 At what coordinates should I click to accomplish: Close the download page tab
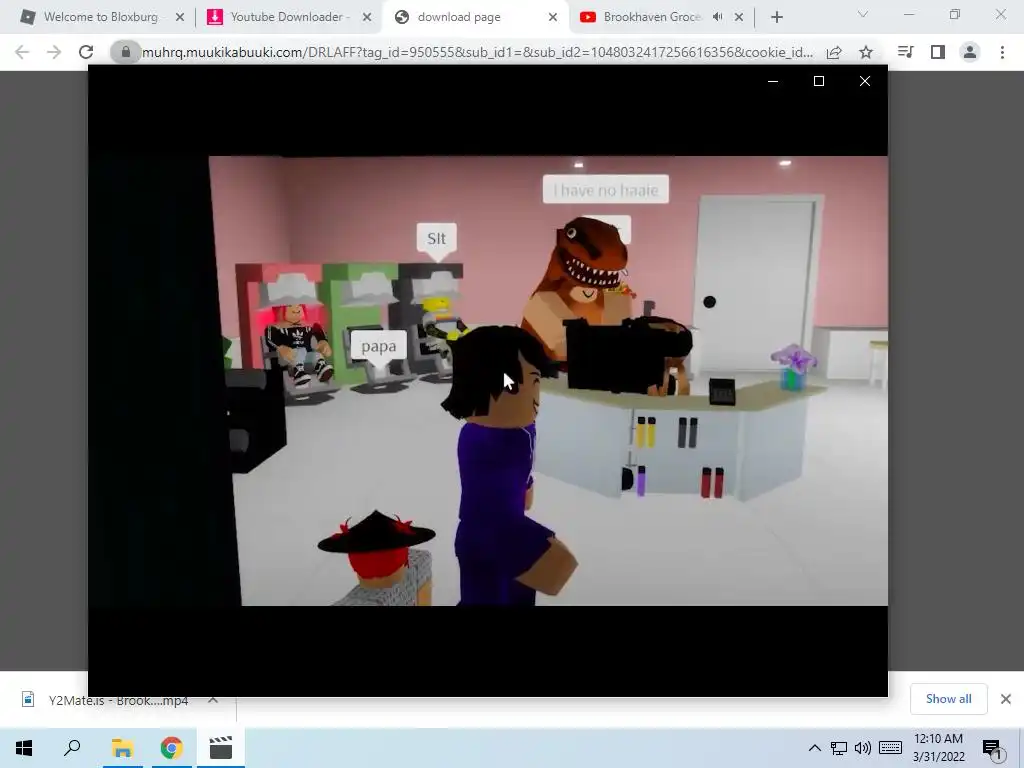coord(552,18)
